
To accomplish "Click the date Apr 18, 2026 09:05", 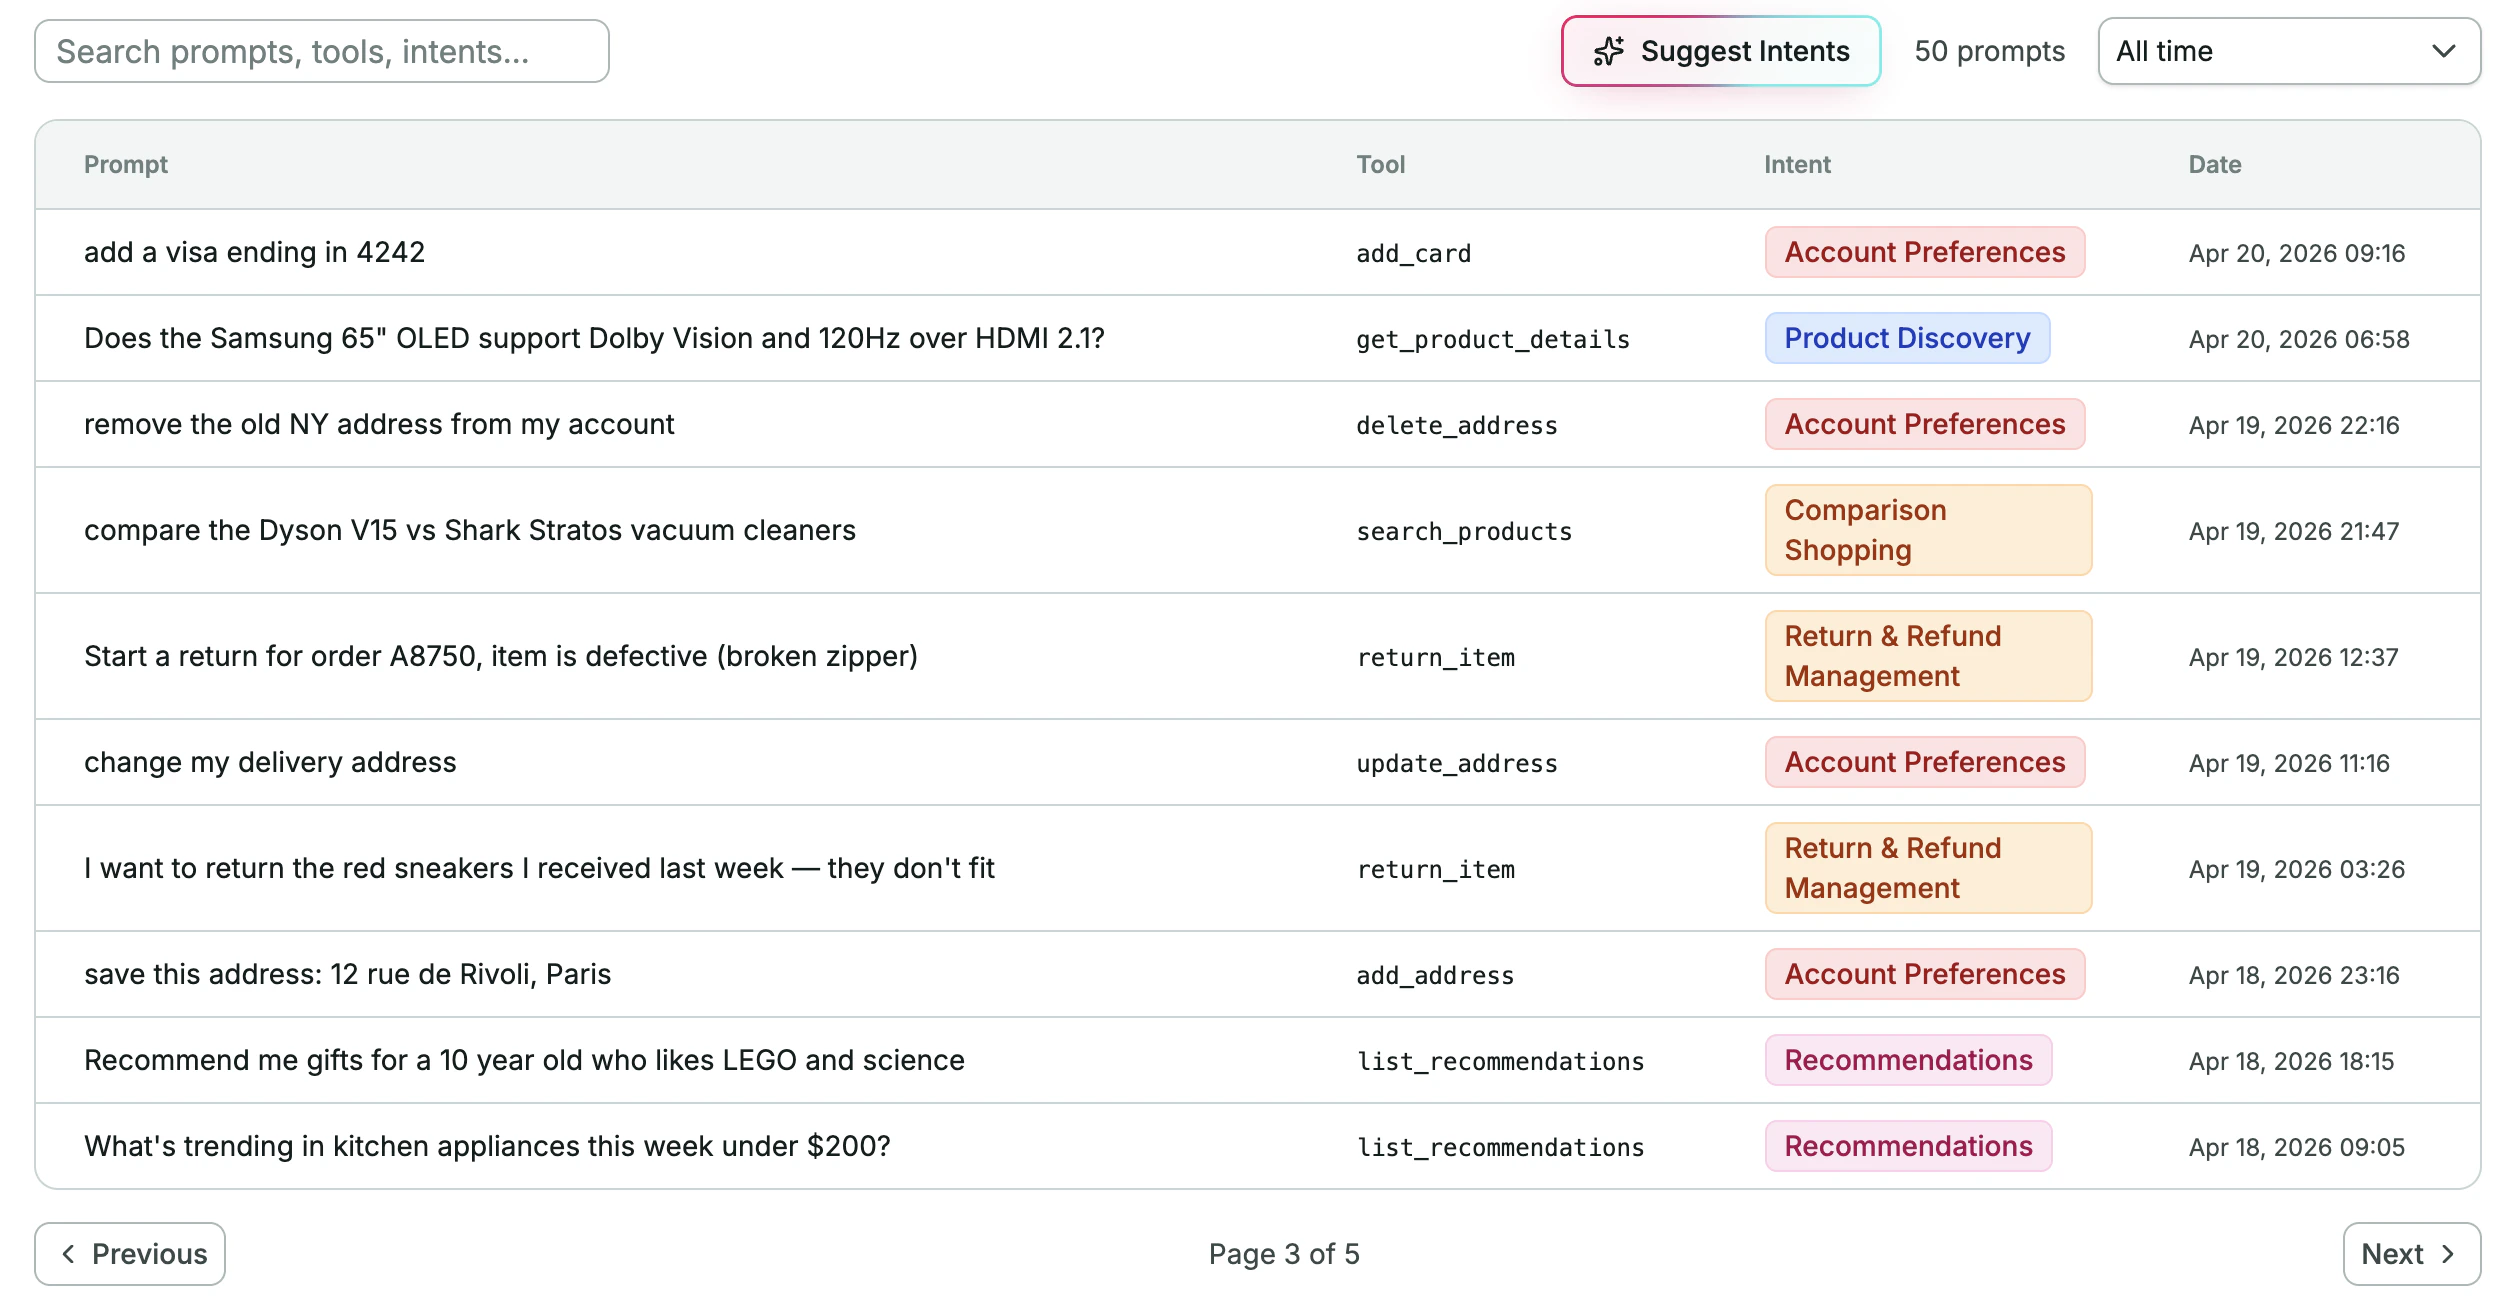I will click(2297, 1148).
